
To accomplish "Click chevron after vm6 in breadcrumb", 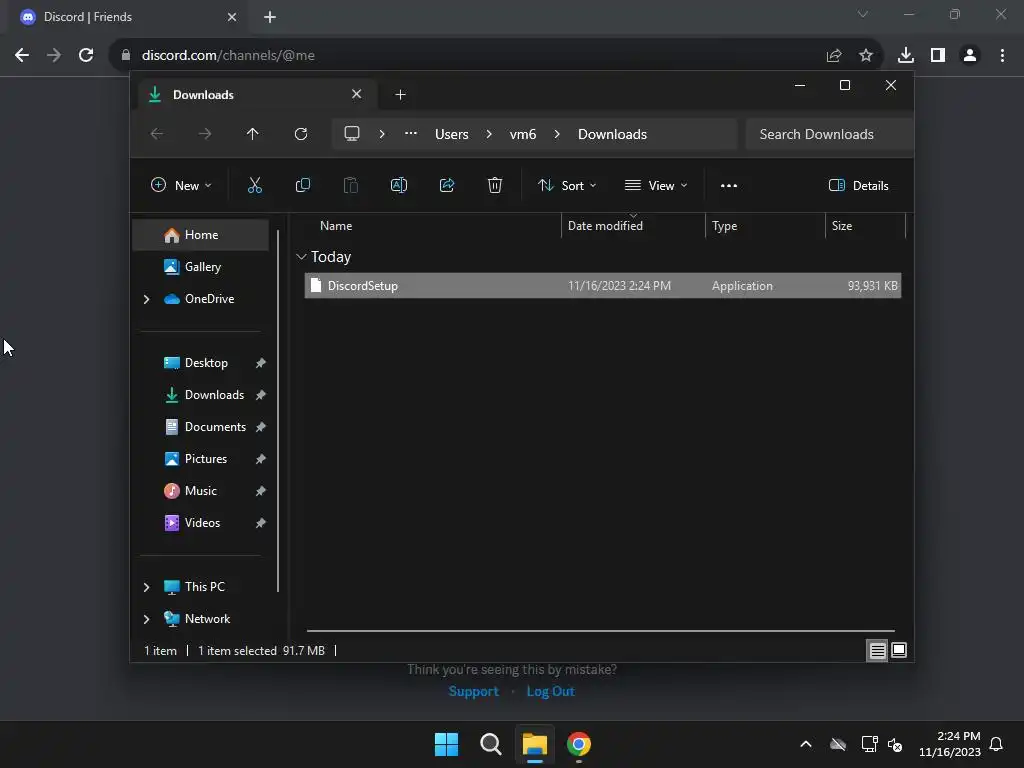I will (x=557, y=134).
